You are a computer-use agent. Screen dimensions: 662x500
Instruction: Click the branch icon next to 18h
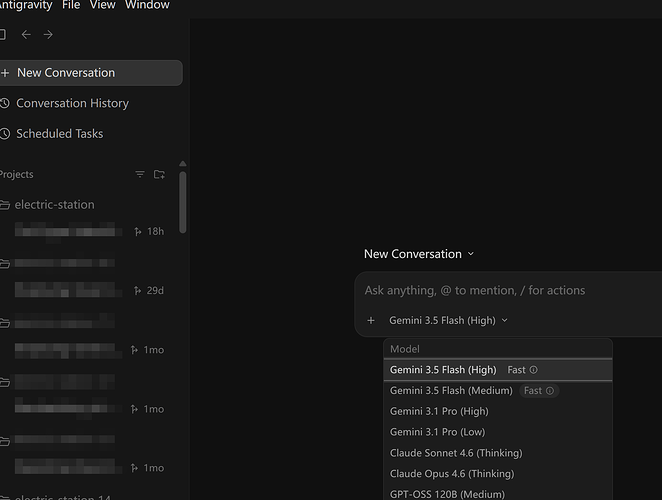[x=138, y=231]
